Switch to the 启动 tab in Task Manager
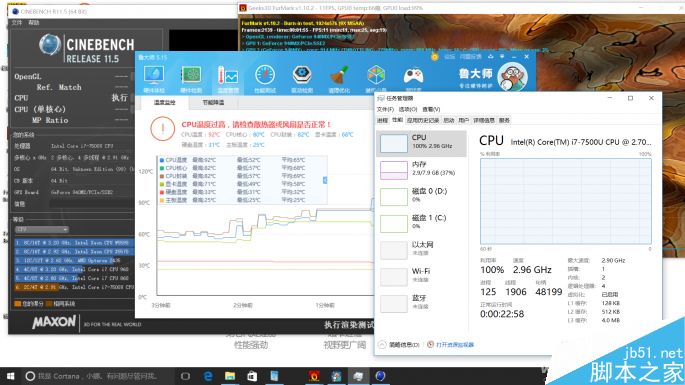The image size is (685, 385). tap(449, 120)
